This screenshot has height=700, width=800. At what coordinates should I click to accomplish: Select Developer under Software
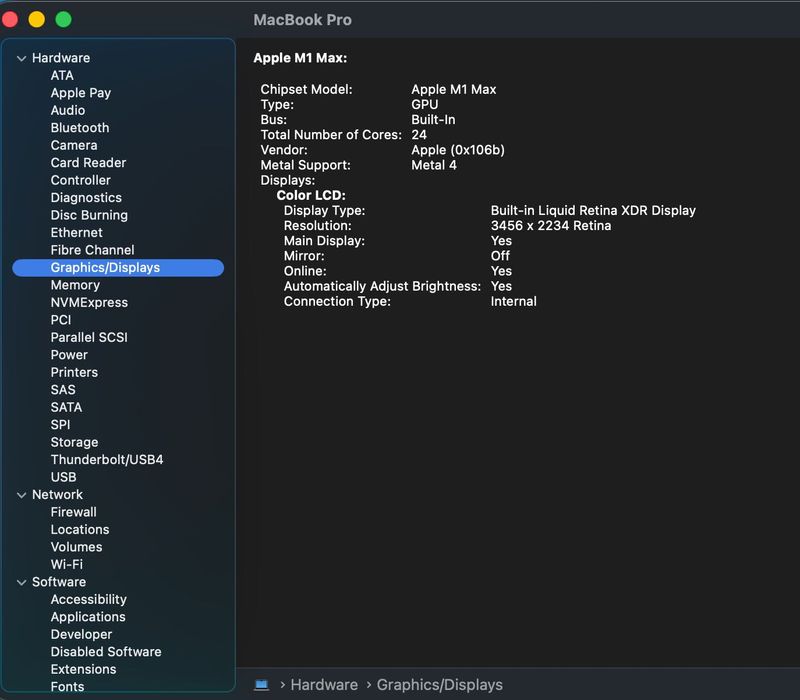81,634
